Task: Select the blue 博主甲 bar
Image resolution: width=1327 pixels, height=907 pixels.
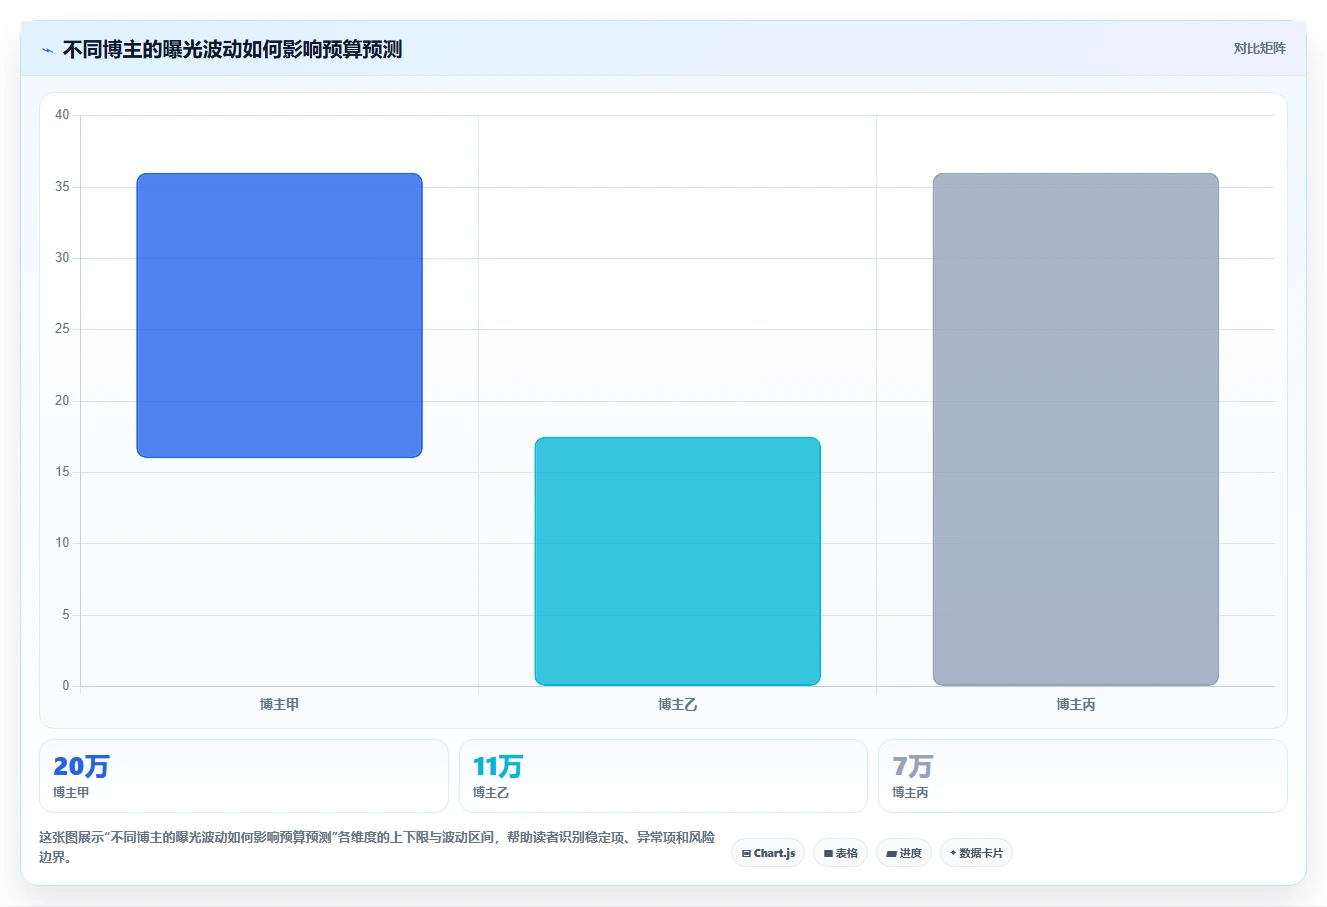Action: [280, 315]
